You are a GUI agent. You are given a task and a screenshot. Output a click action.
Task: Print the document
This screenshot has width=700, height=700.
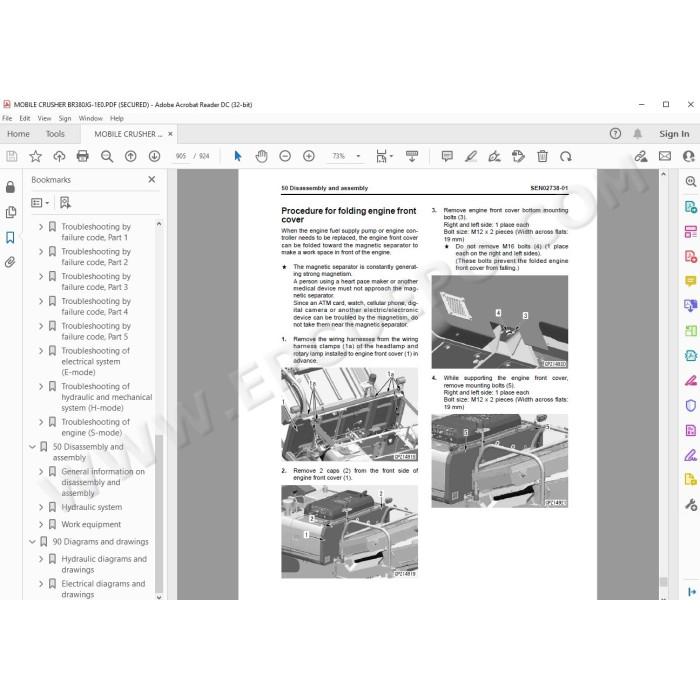[x=83, y=156]
